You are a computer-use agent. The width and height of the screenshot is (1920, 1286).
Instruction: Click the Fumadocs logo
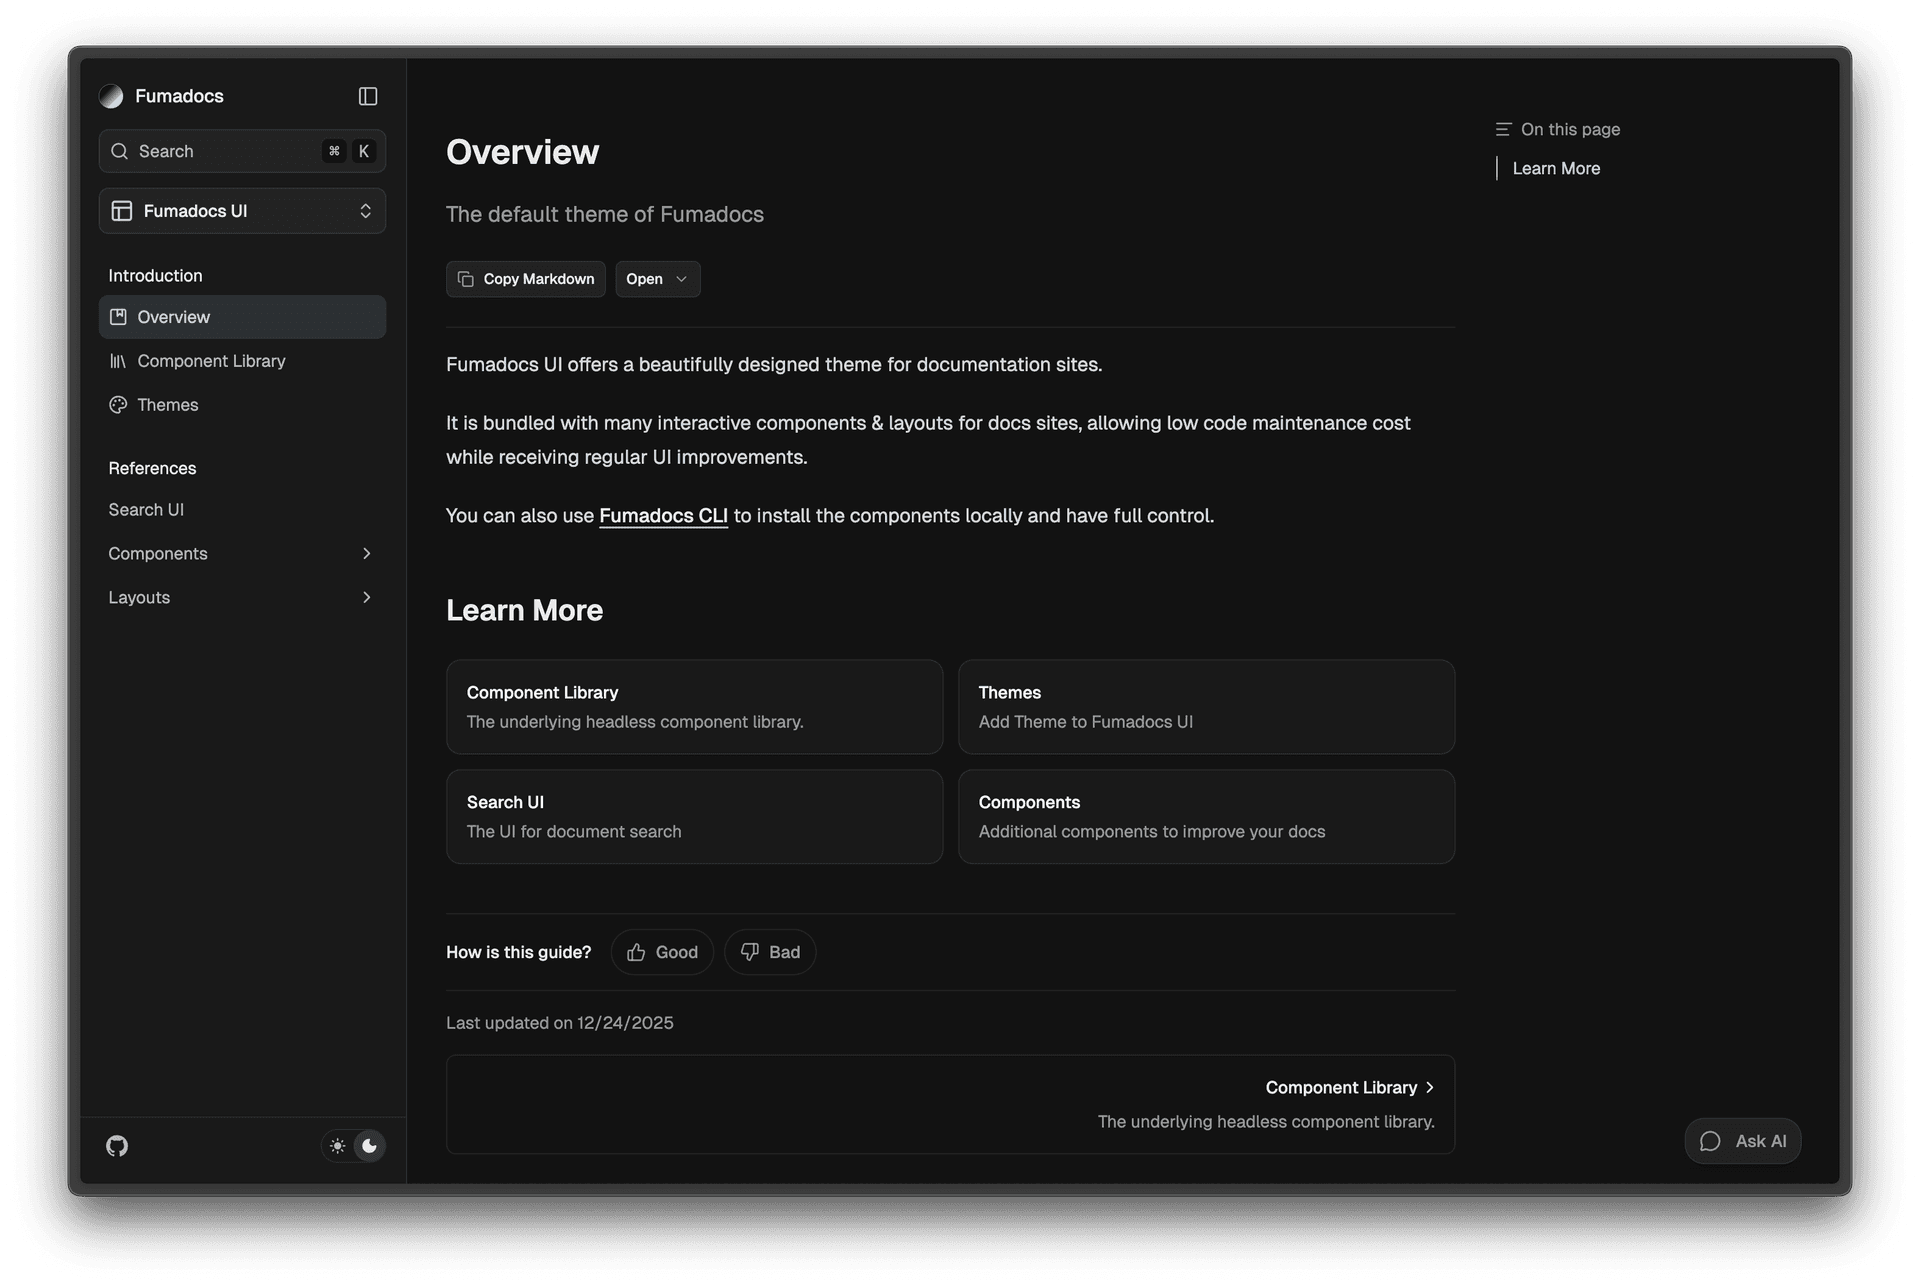coord(111,96)
